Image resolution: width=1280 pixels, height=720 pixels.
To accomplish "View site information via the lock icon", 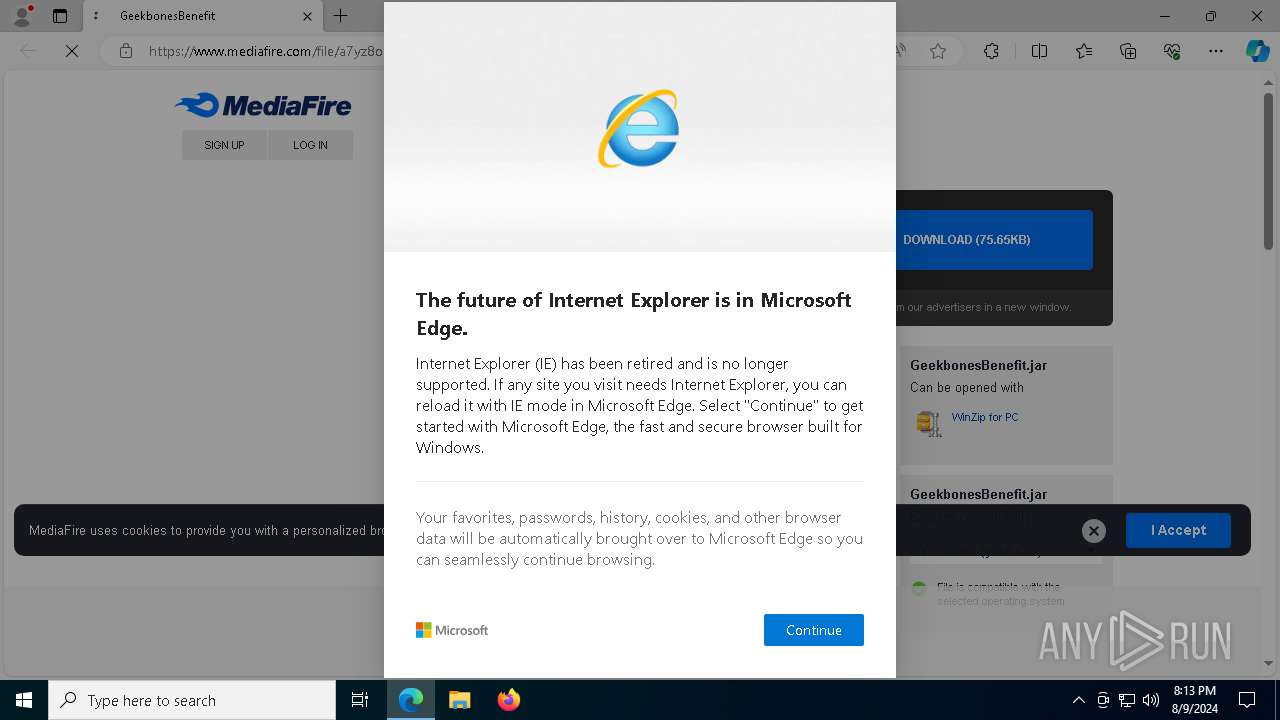I will tap(125, 51).
